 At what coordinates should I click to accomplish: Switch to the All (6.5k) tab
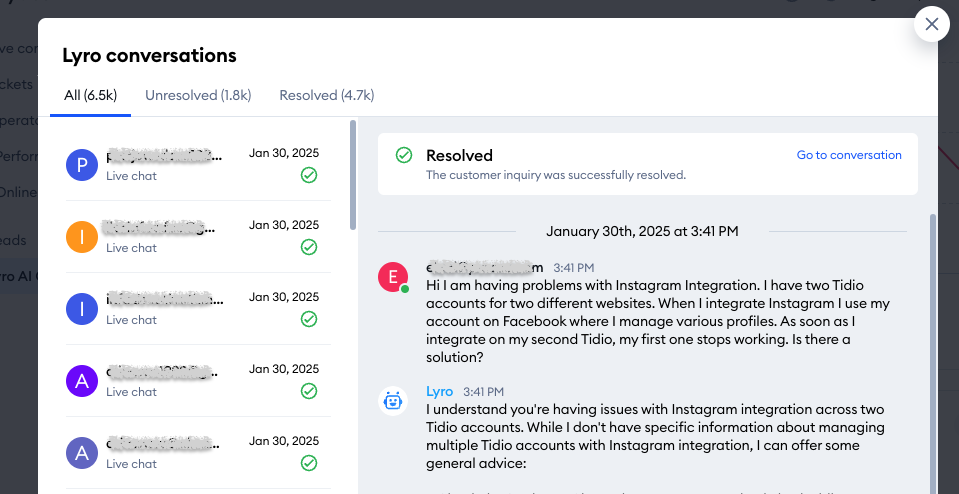(x=91, y=95)
